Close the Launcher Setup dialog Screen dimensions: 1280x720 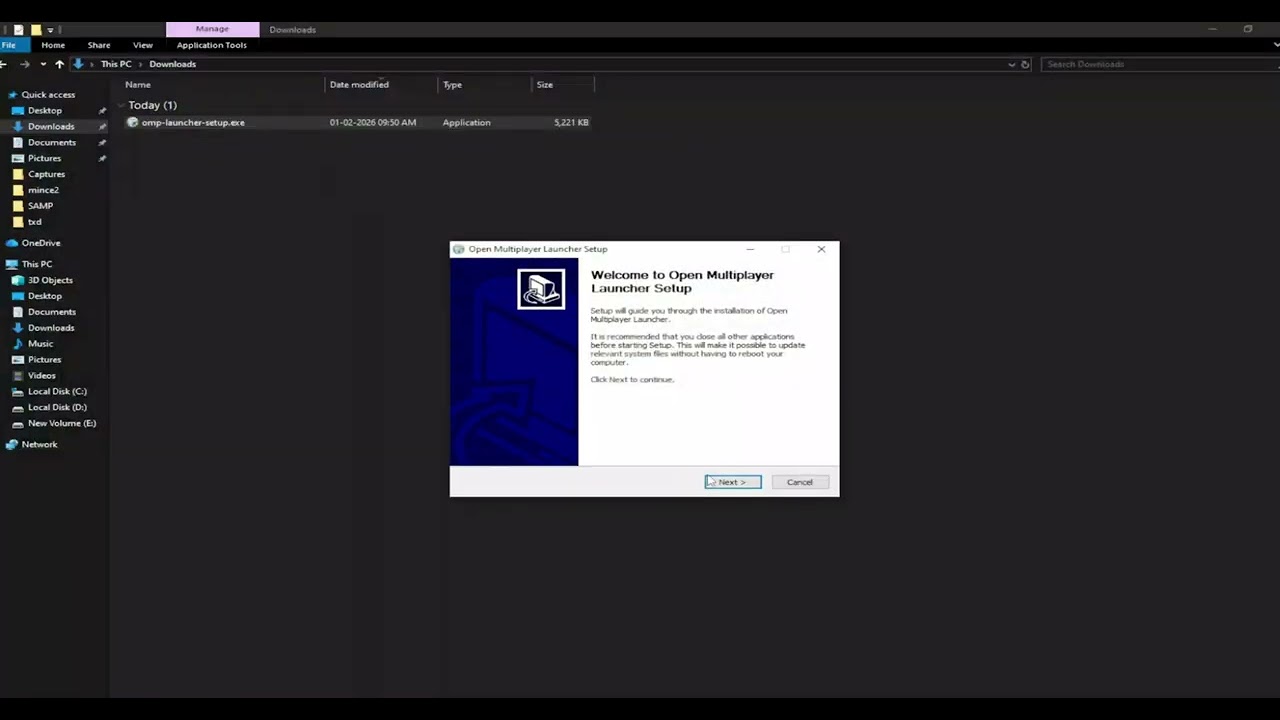click(821, 249)
